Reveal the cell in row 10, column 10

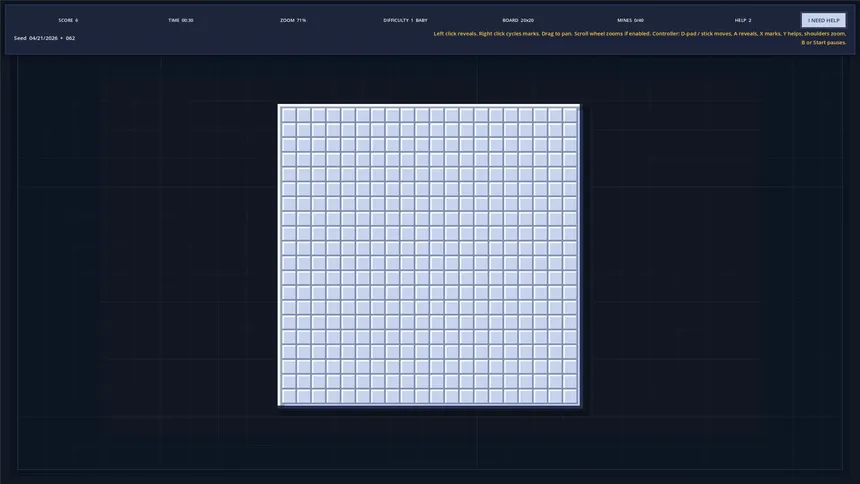(x=422, y=248)
